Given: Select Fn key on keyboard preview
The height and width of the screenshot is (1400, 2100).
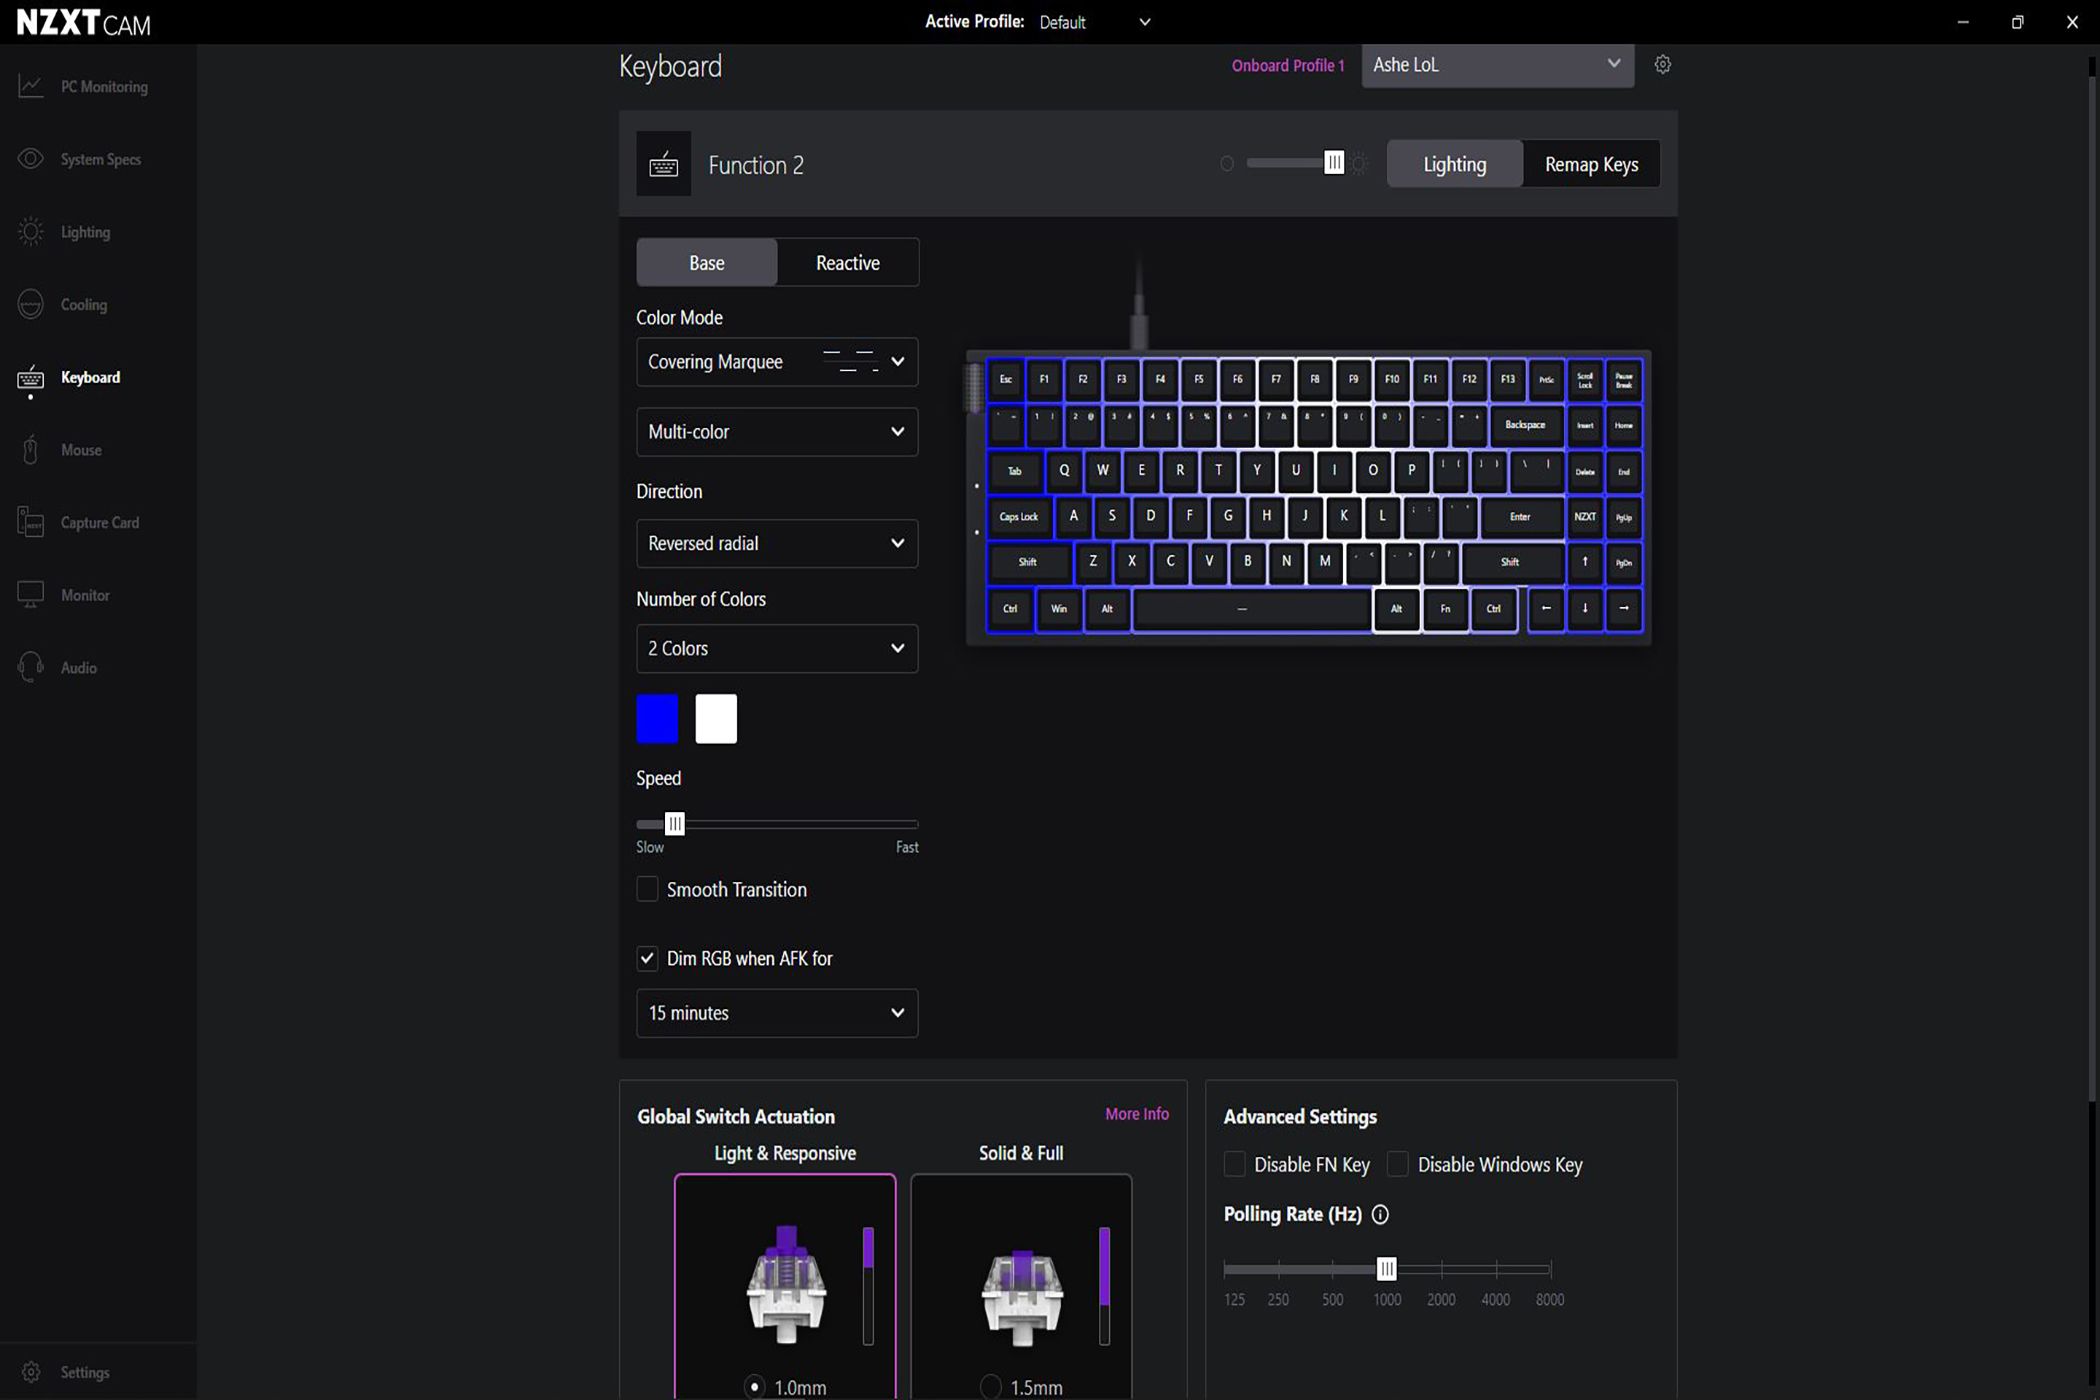Looking at the screenshot, I should click(1445, 609).
